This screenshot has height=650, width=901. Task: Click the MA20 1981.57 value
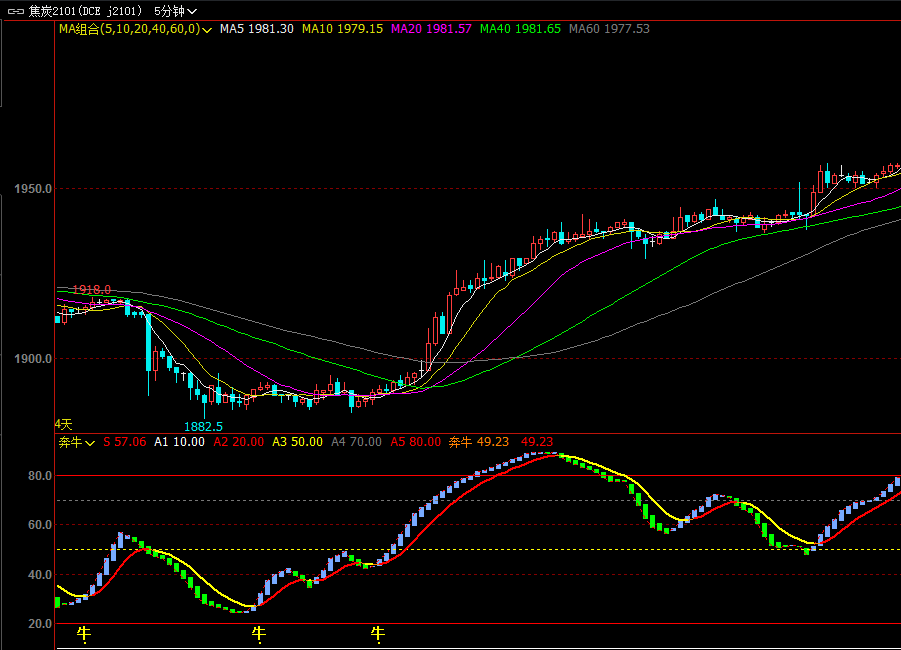[431, 29]
